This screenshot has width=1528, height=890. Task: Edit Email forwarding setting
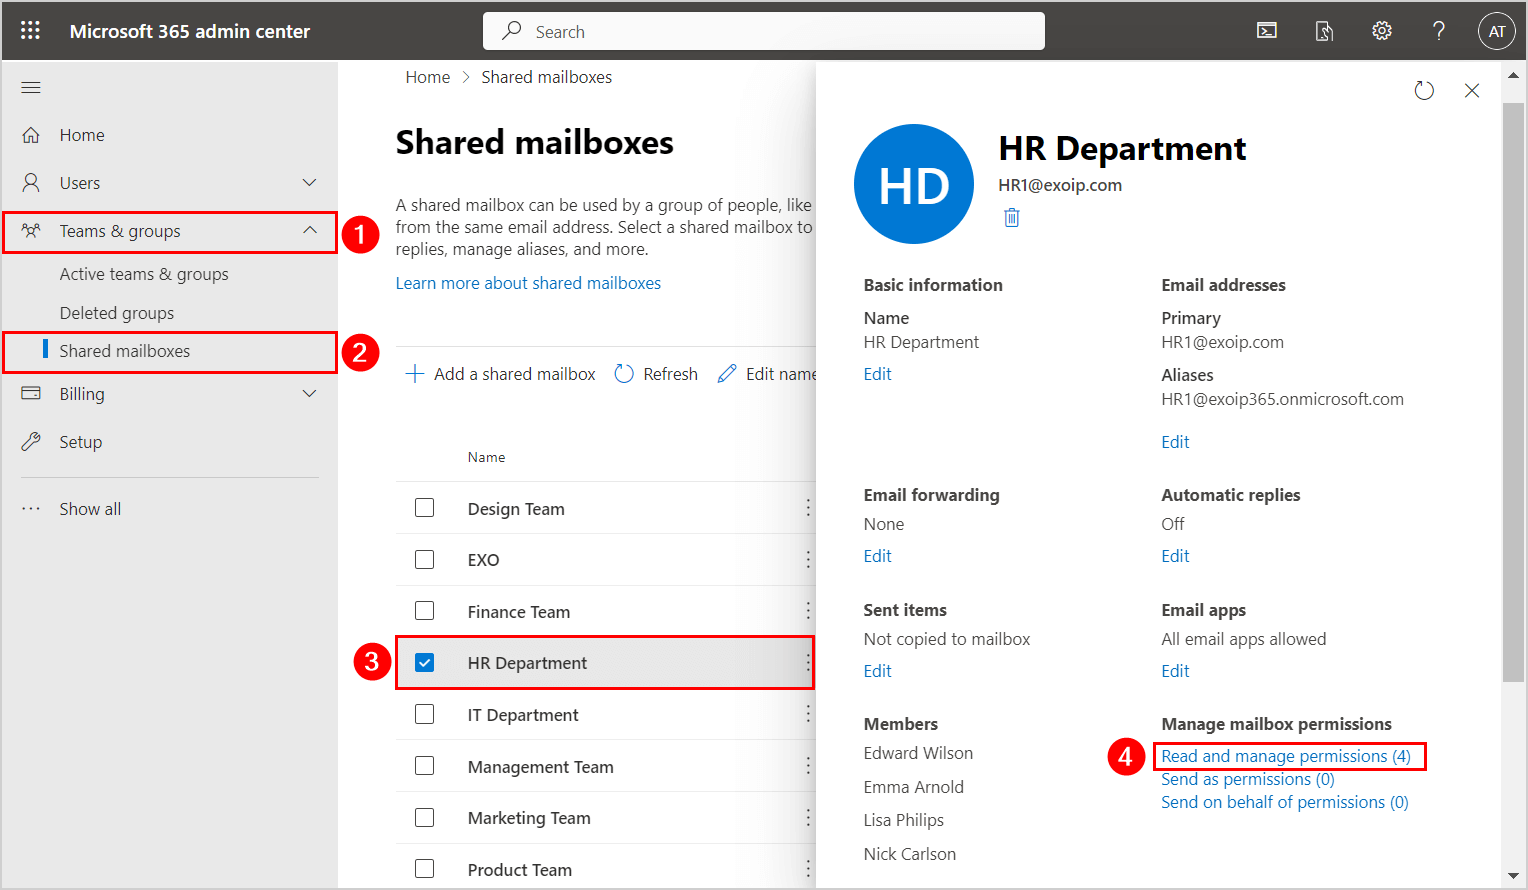(x=877, y=556)
